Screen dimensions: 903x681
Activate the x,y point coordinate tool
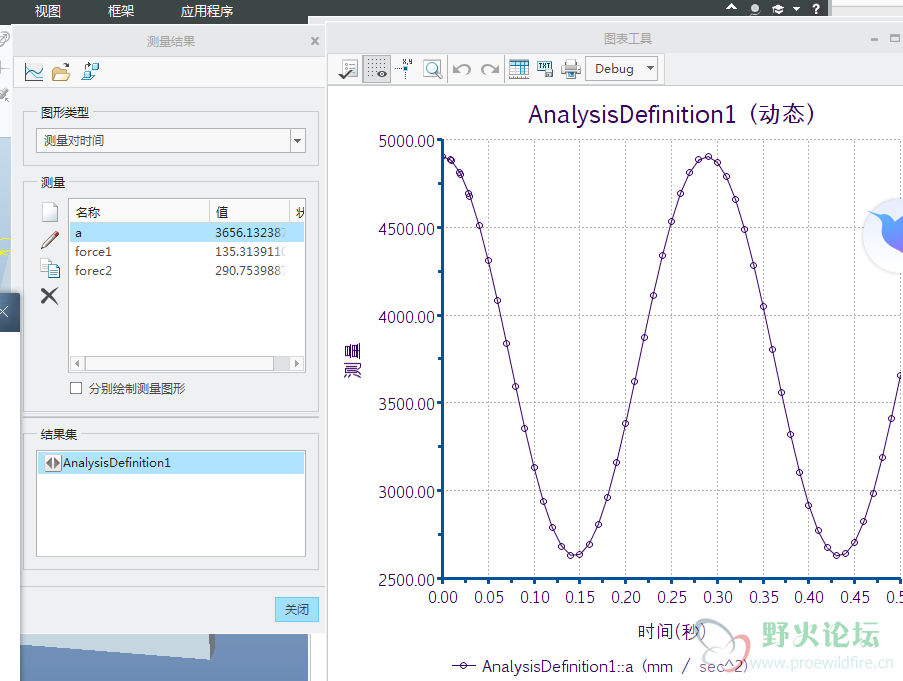coord(405,69)
